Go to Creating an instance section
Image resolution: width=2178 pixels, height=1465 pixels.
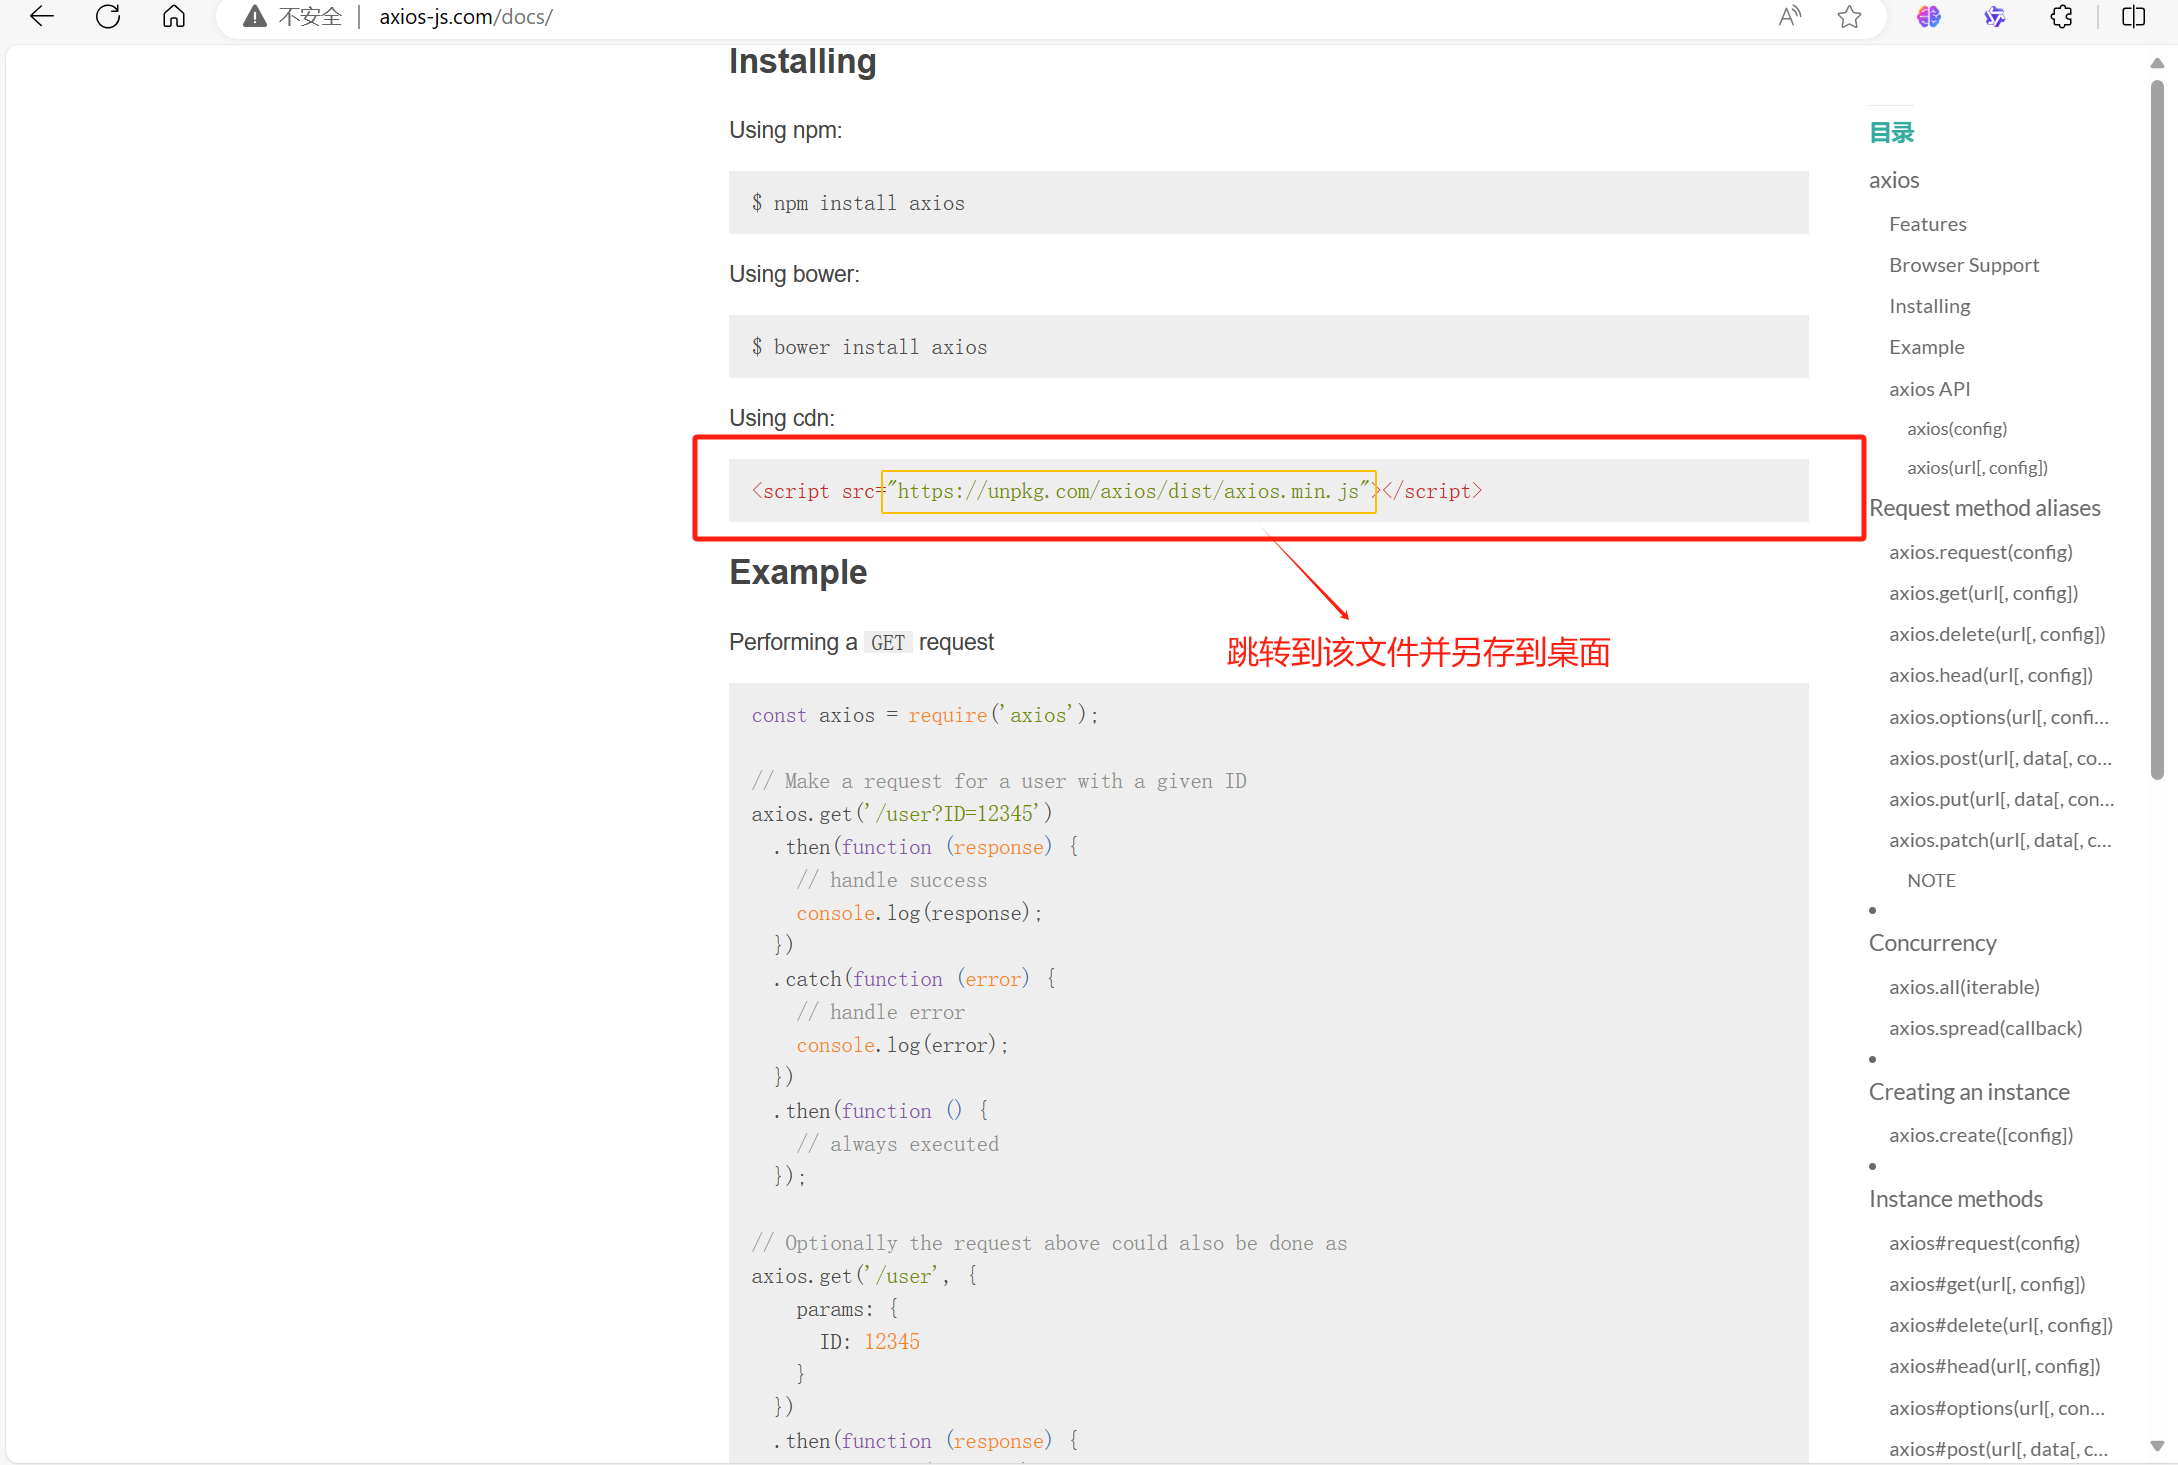click(x=1969, y=1092)
